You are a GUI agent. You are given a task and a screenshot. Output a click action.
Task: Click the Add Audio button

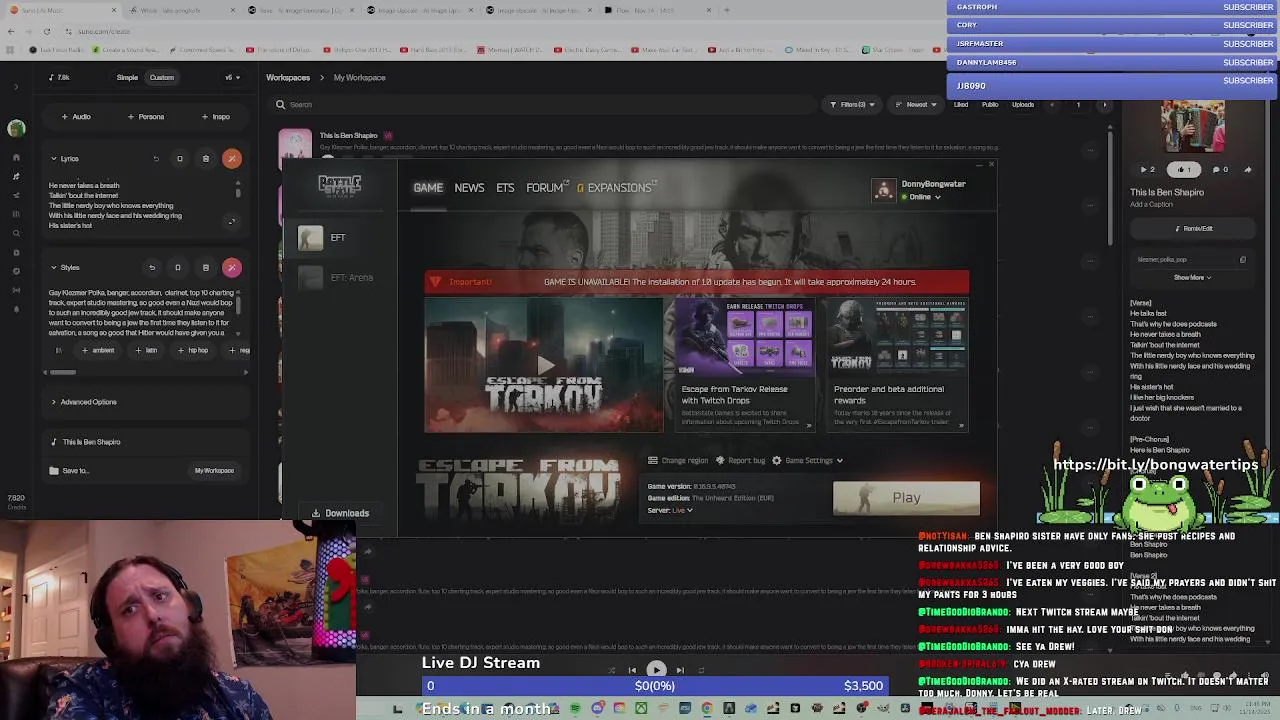click(x=76, y=117)
